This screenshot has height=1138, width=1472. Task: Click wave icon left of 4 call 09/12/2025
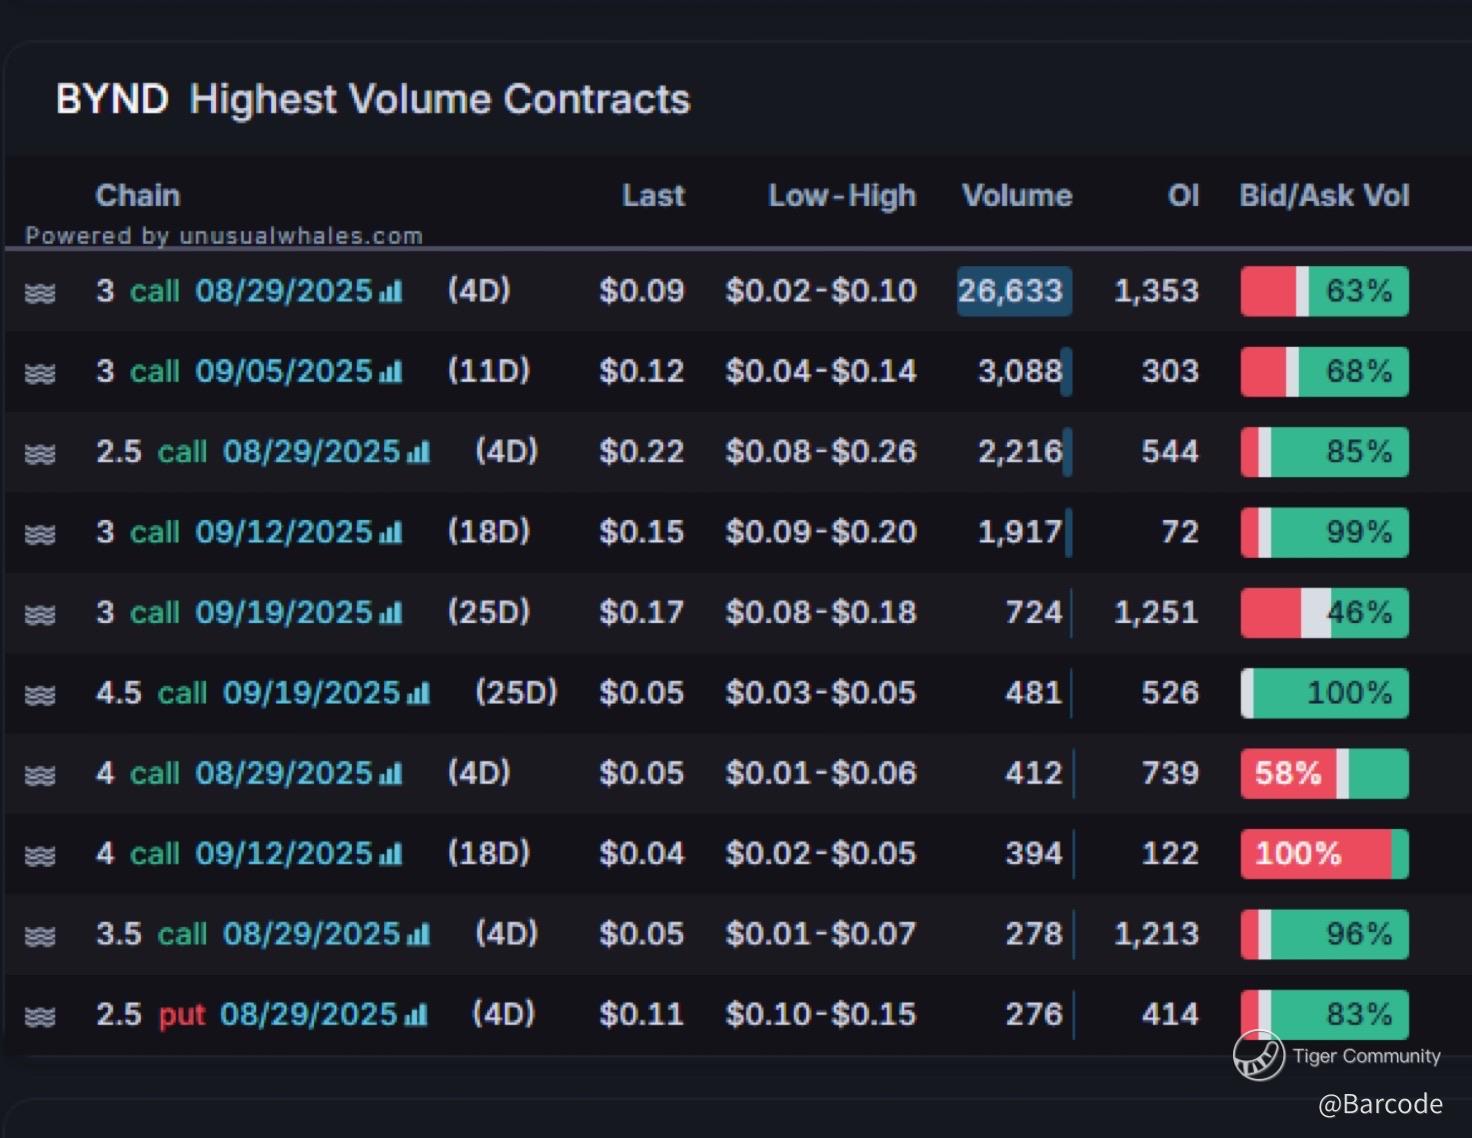[x=39, y=856]
